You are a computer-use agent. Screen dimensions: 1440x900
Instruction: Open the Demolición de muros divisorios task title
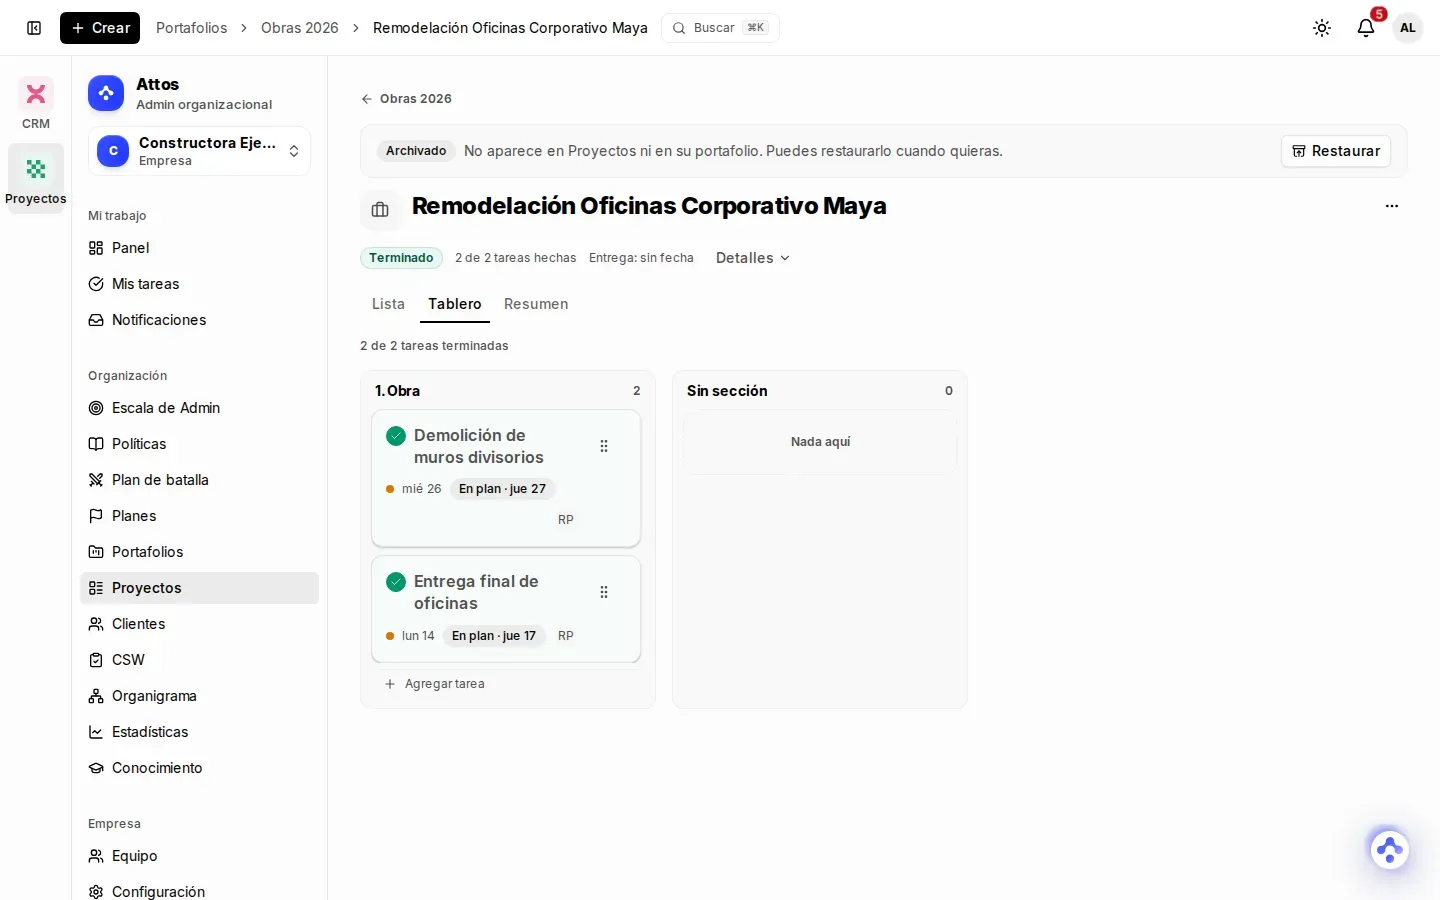click(479, 446)
